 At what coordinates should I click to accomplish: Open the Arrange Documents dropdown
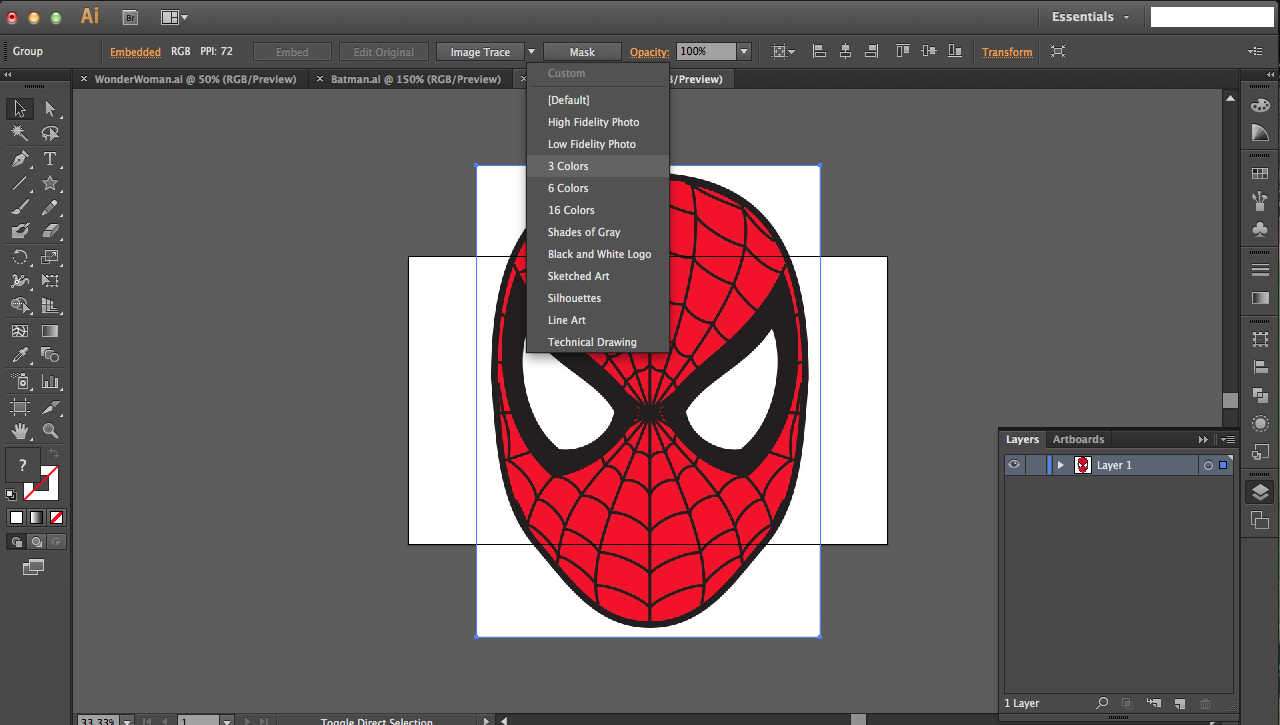coord(174,17)
